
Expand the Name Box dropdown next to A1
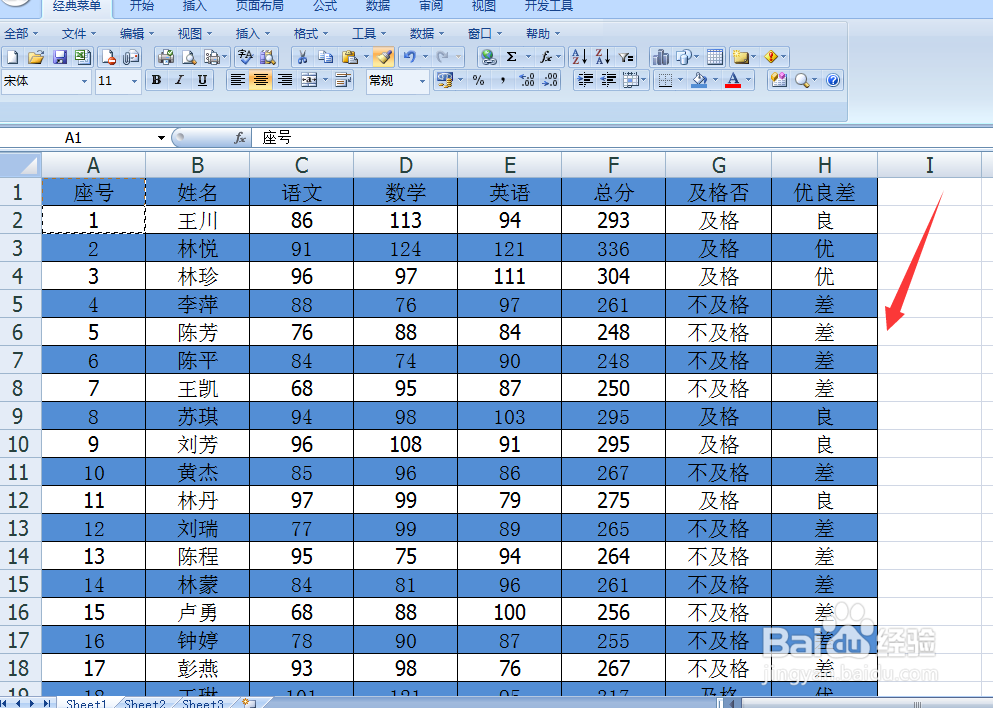coord(161,138)
